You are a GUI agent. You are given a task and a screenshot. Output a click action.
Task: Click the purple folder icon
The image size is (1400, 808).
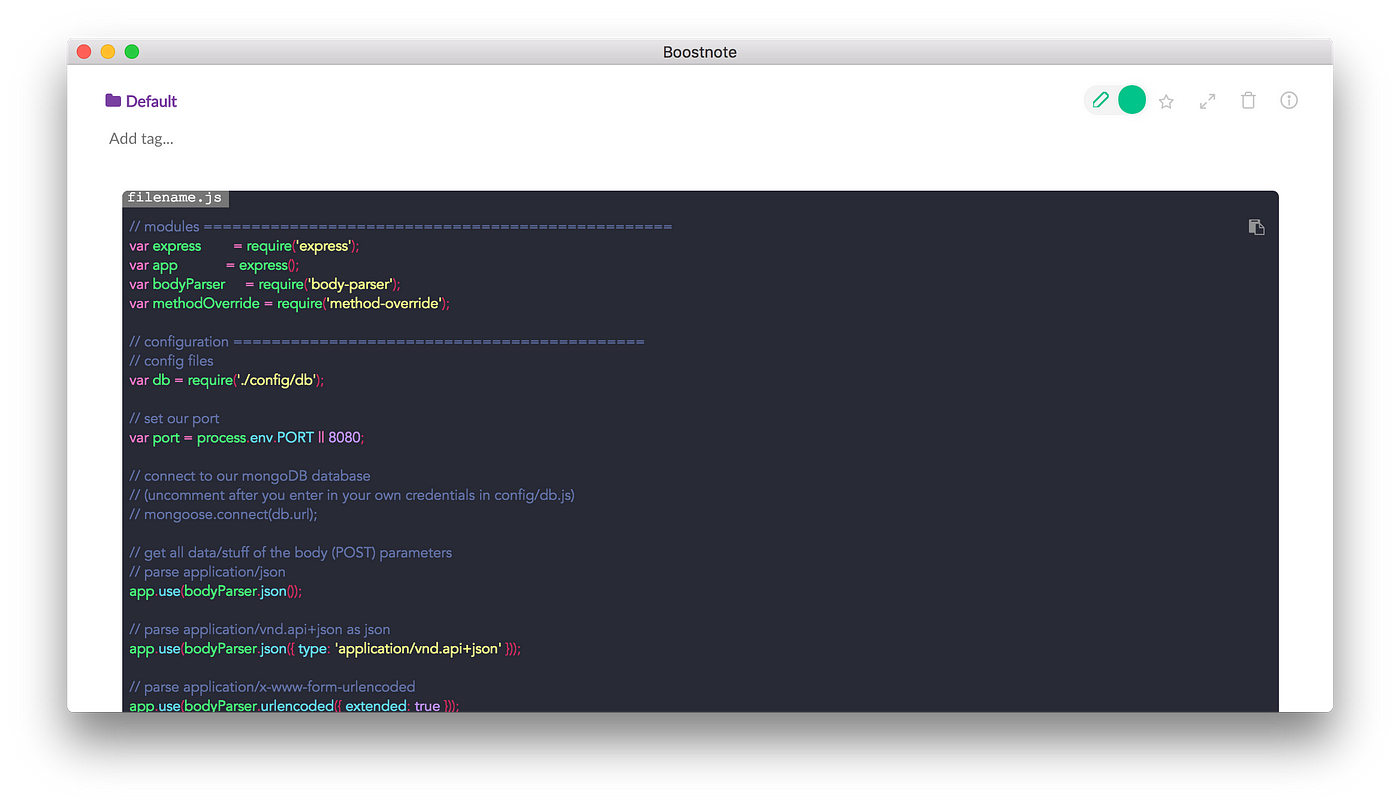(x=113, y=100)
